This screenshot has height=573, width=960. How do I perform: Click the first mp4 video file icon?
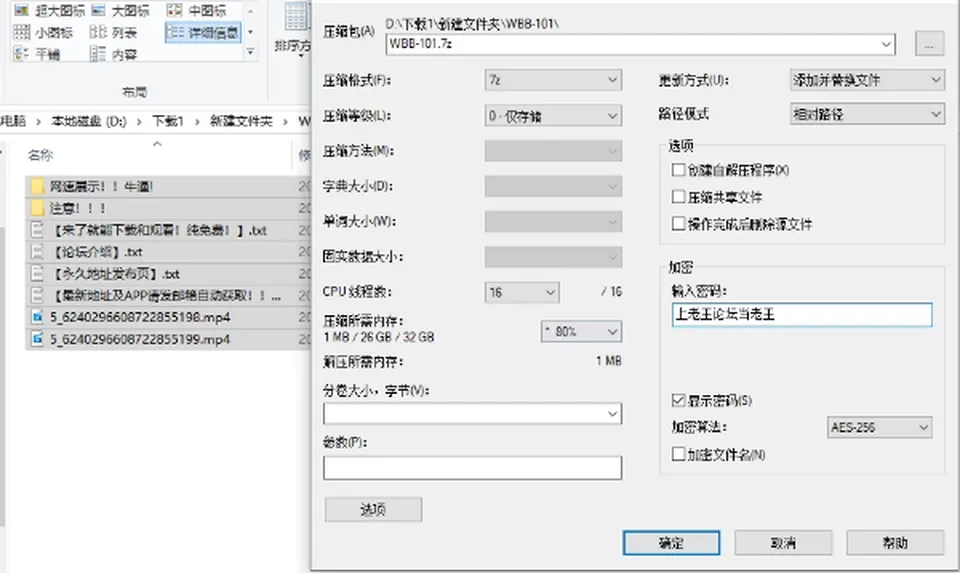click(x=37, y=317)
